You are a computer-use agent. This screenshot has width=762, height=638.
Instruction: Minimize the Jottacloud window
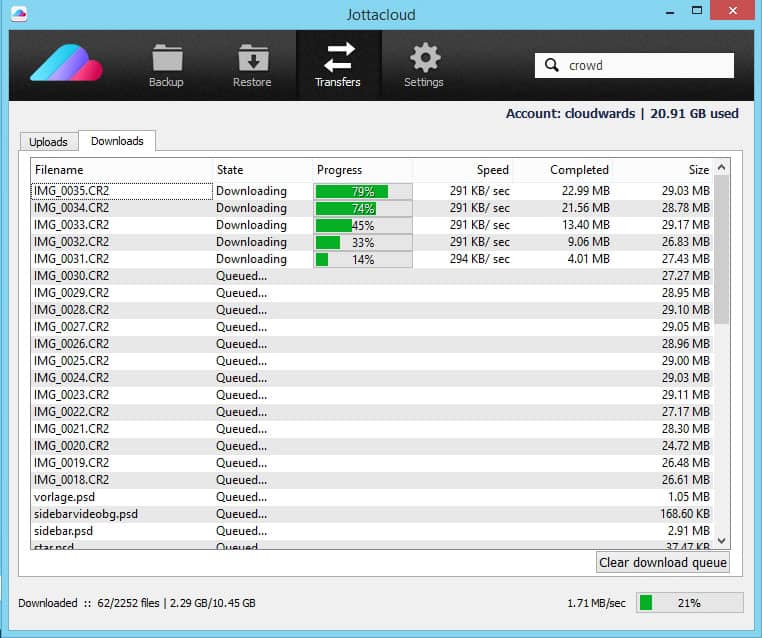[x=670, y=11]
